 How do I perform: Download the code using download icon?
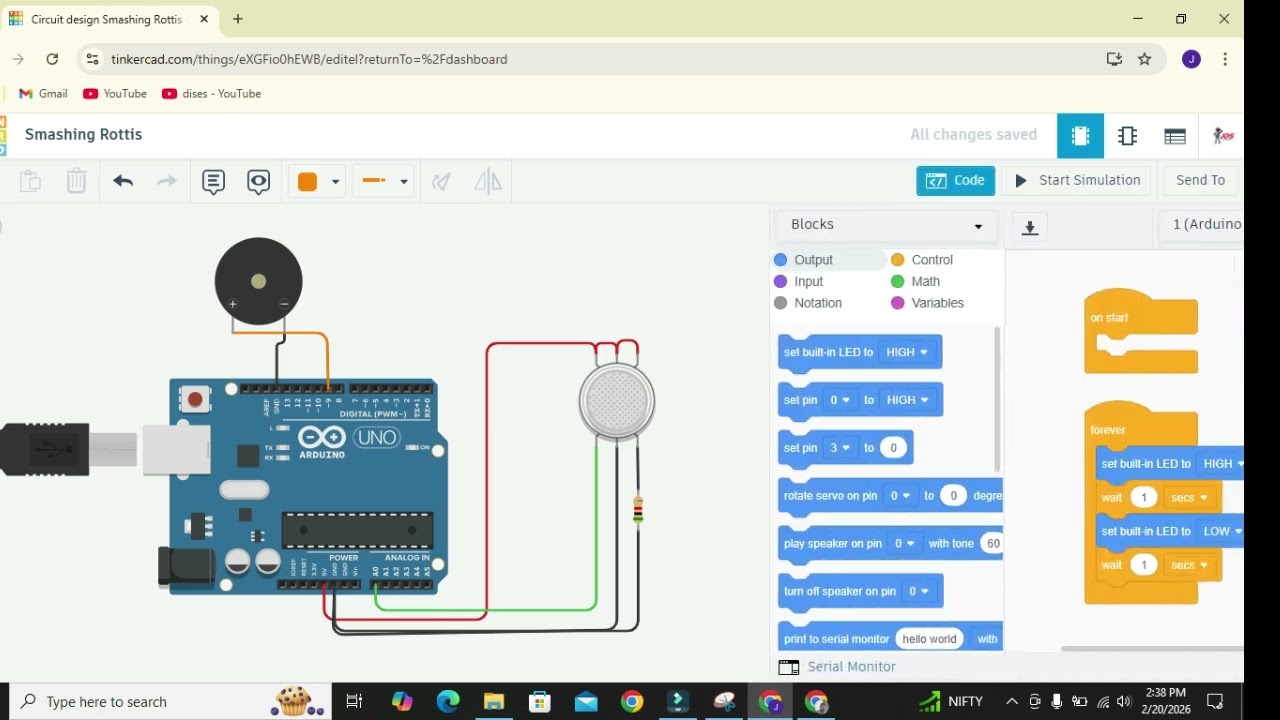pyautogui.click(x=1030, y=227)
